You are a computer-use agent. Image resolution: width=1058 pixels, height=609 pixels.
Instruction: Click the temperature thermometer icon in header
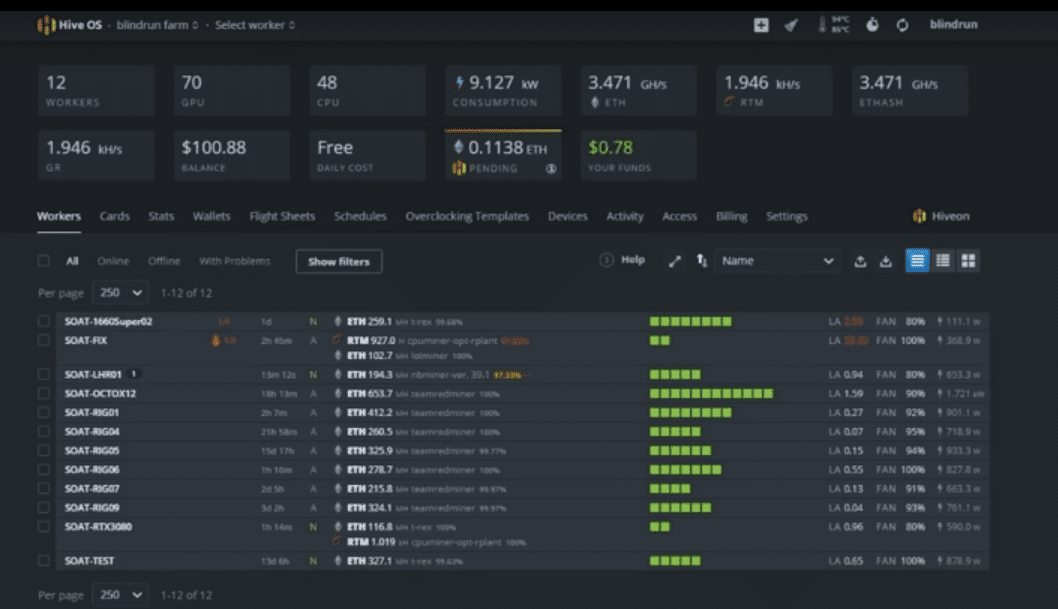[822, 25]
